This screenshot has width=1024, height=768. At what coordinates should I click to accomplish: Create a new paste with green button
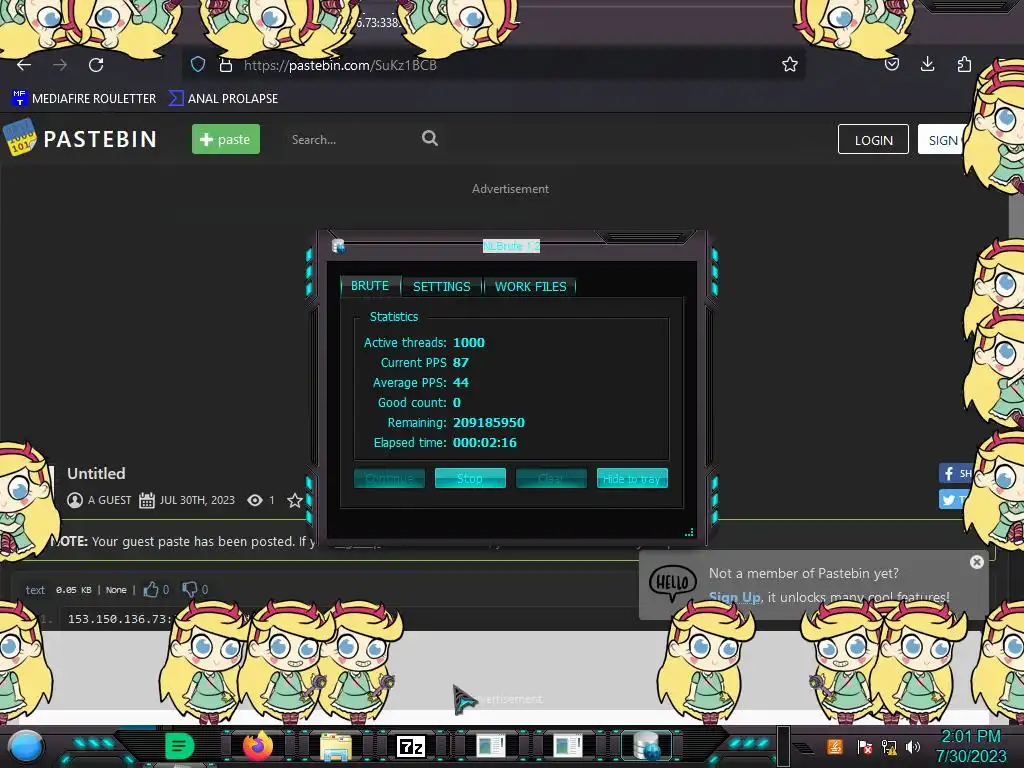pyautogui.click(x=225, y=139)
